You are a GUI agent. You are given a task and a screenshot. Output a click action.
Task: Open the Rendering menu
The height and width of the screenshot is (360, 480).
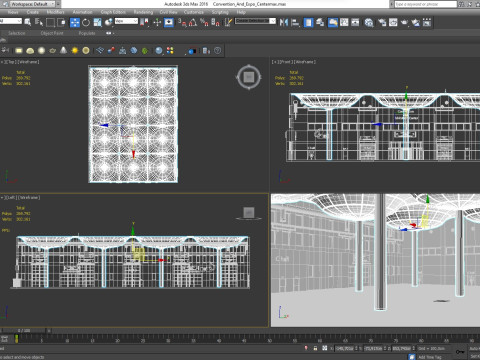tap(143, 12)
